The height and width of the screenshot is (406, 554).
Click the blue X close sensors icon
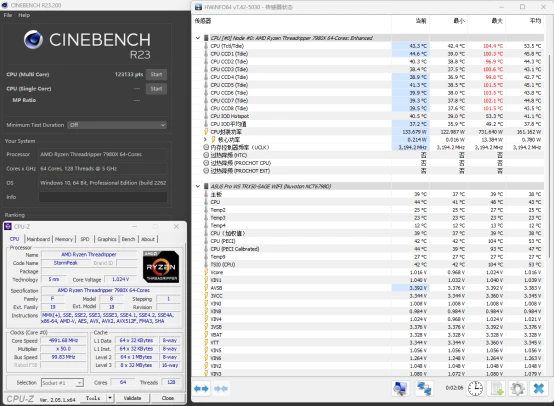538,389
